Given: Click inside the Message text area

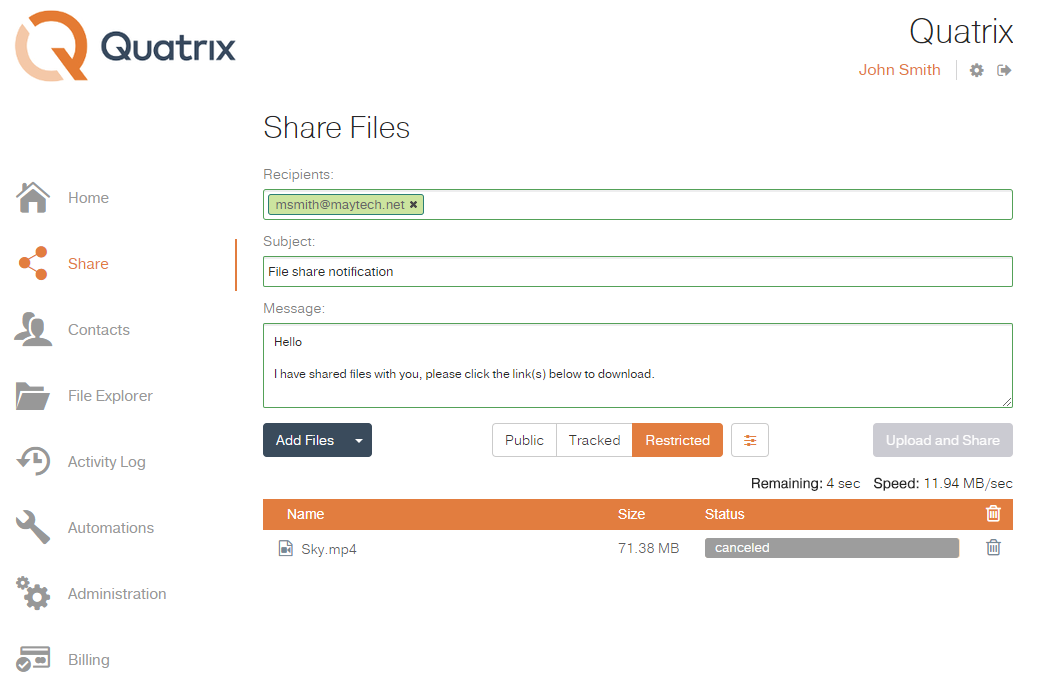Looking at the screenshot, I should point(638,365).
